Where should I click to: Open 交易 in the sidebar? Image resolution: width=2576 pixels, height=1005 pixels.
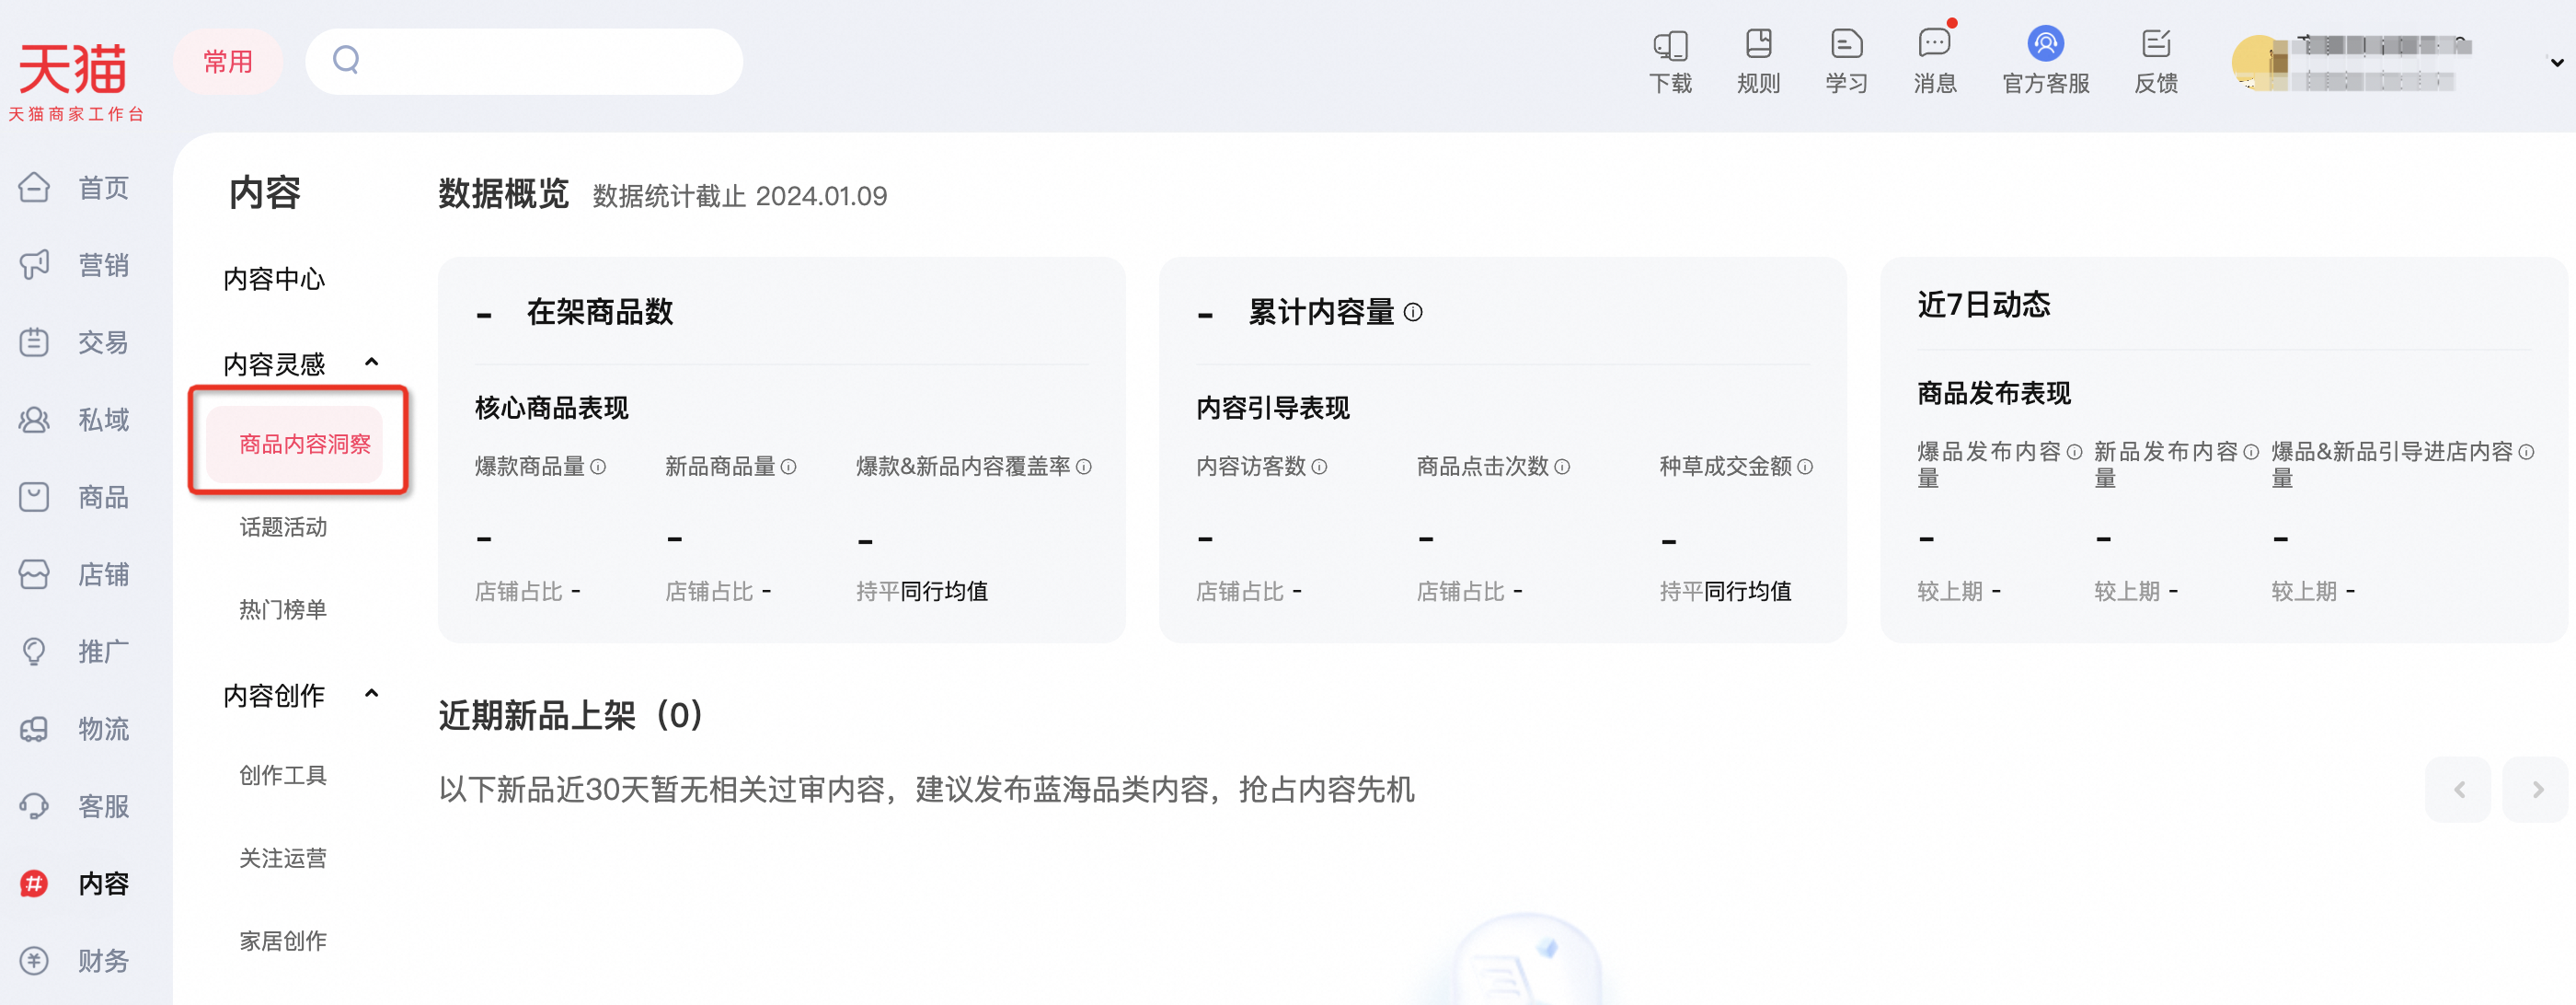click(x=75, y=342)
